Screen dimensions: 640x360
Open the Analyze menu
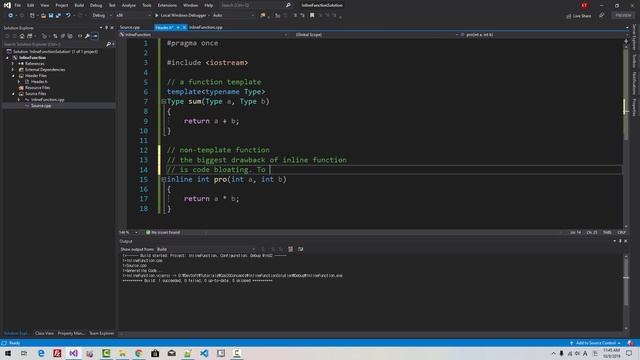tap(129, 5)
